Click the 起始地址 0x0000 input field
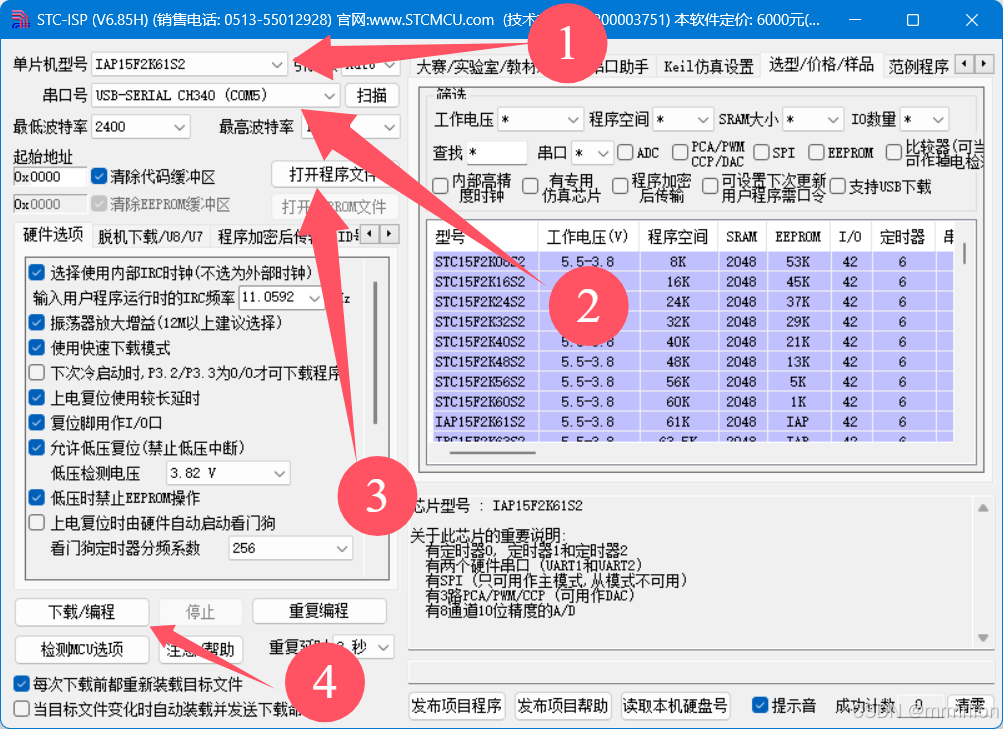 tap(49, 177)
